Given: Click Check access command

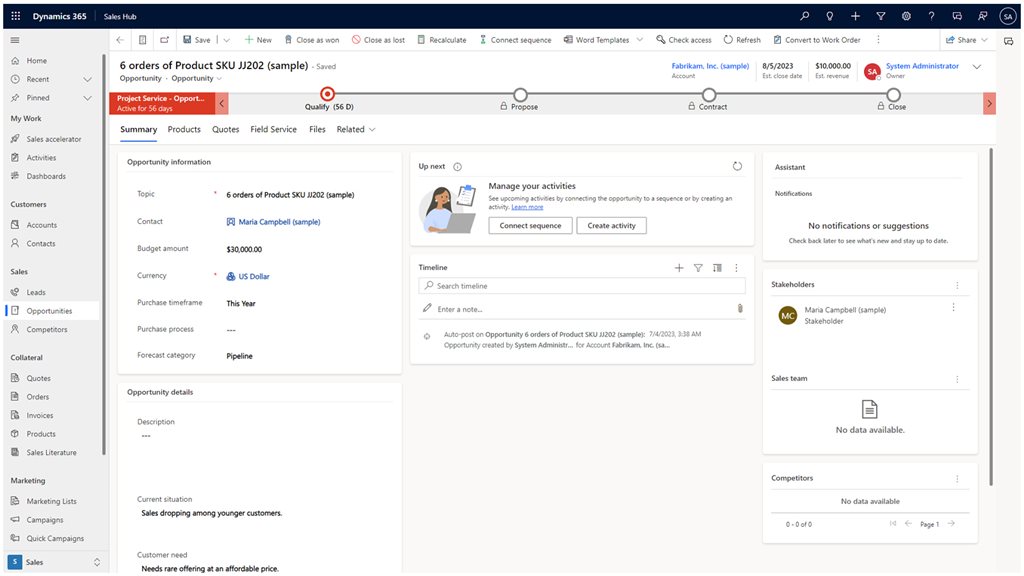Looking at the screenshot, I should [x=684, y=40].
